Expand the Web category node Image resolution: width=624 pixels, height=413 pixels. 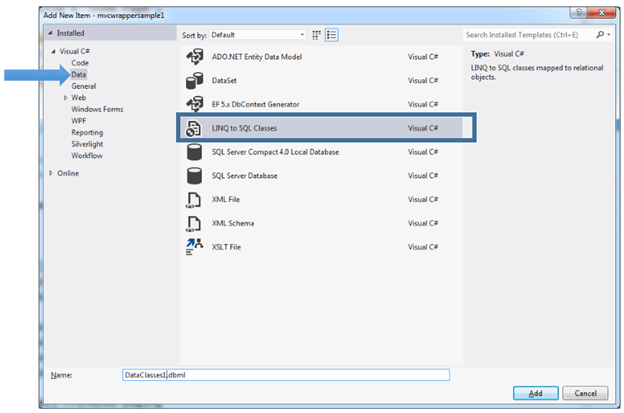66,98
